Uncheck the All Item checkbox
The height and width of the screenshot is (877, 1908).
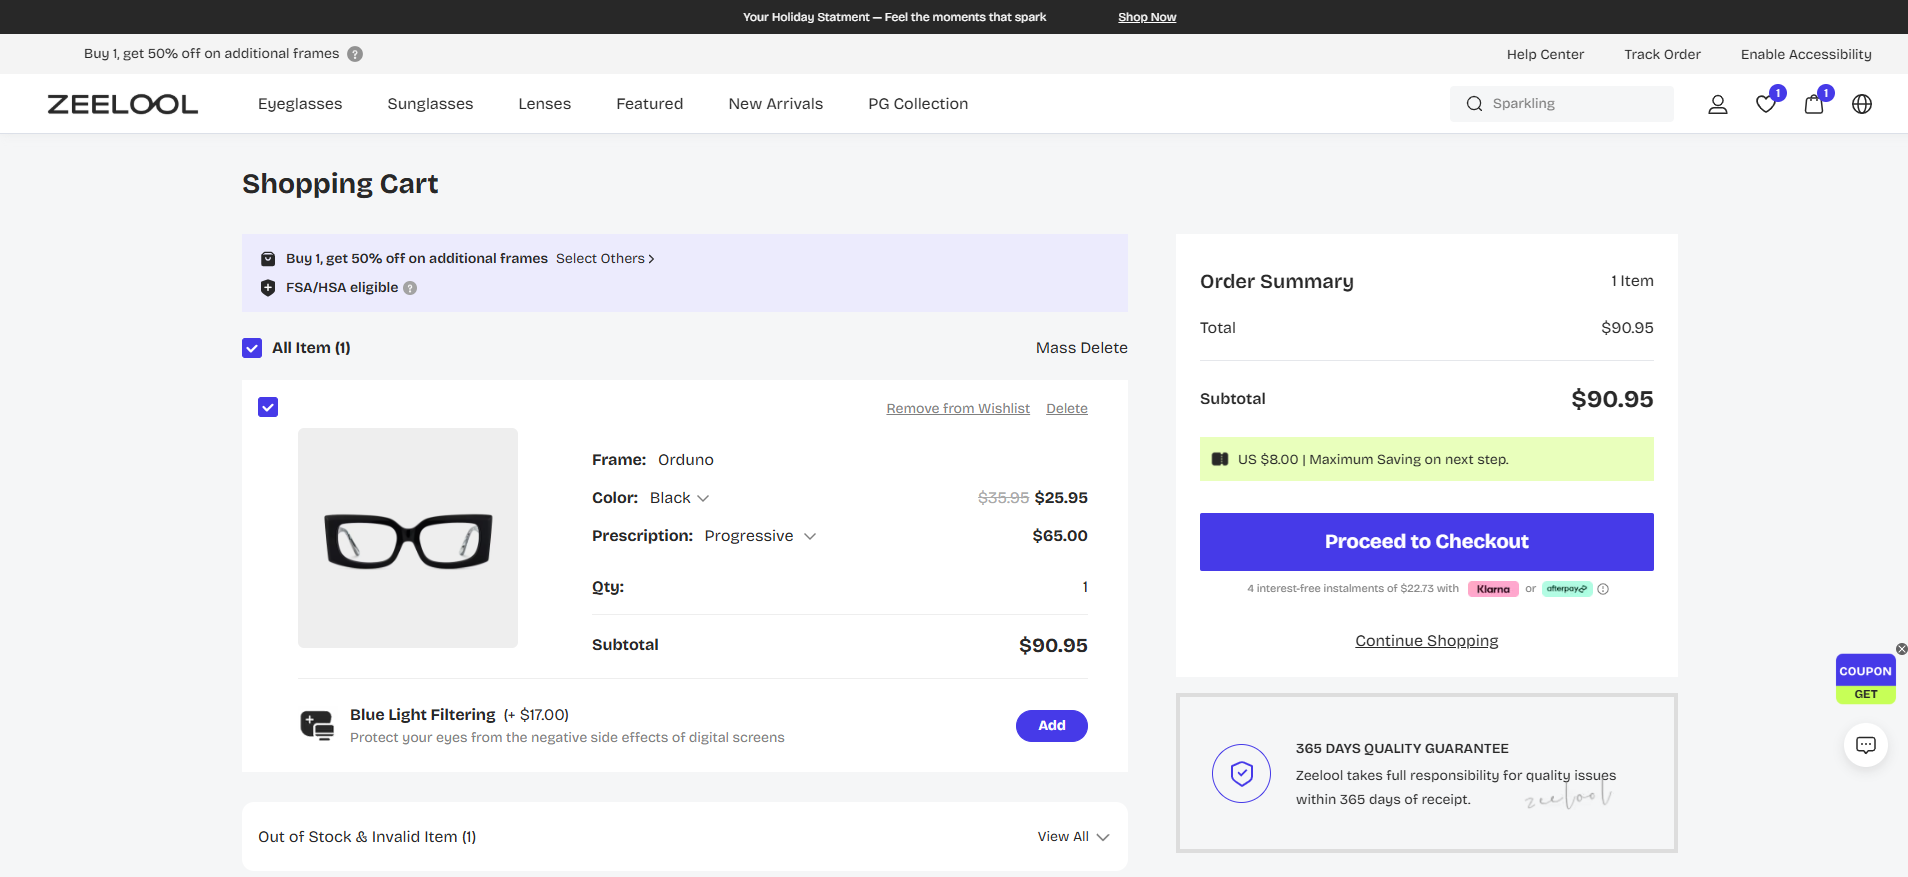pyautogui.click(x=252, y=348)
